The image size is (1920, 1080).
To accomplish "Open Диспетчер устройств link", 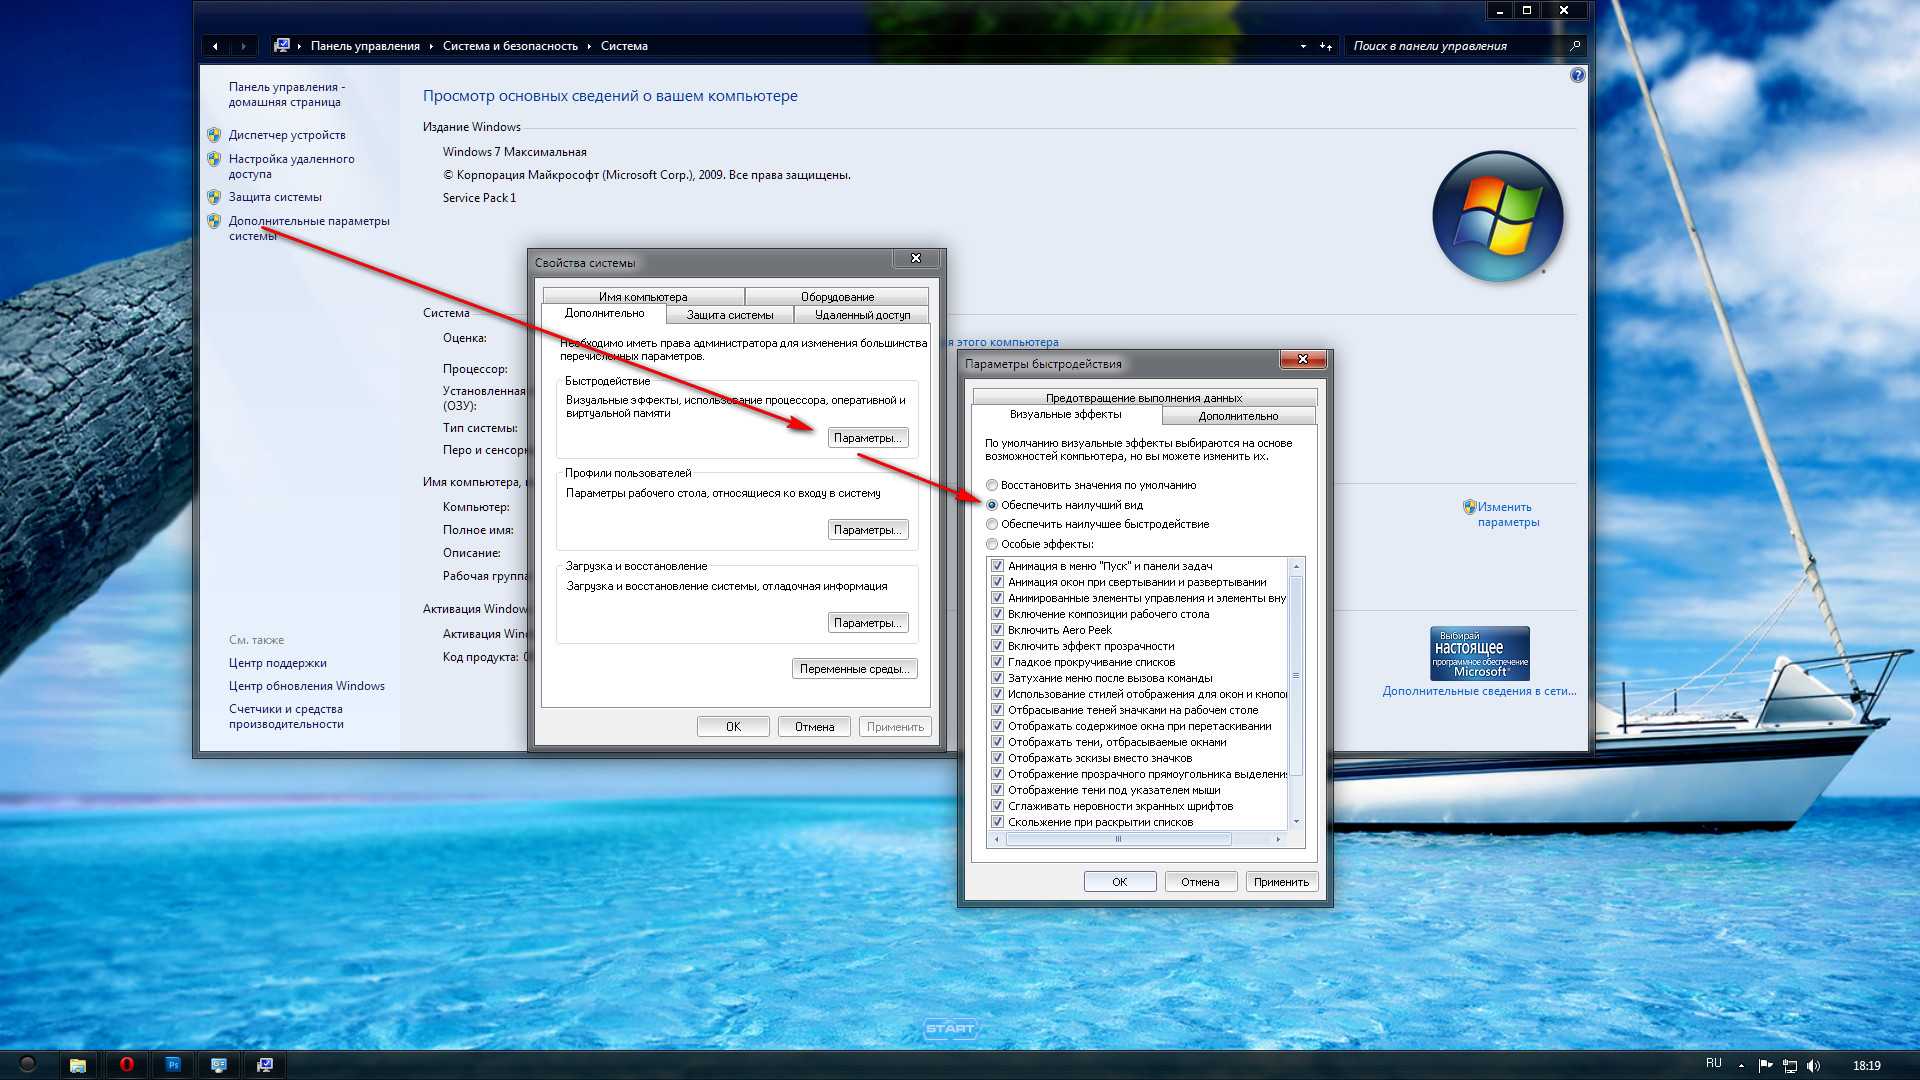I will point(287,135).
